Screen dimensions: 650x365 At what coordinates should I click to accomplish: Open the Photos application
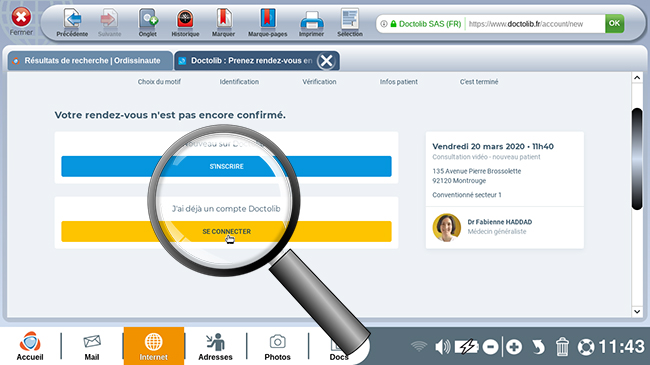(x=277, y=346)
